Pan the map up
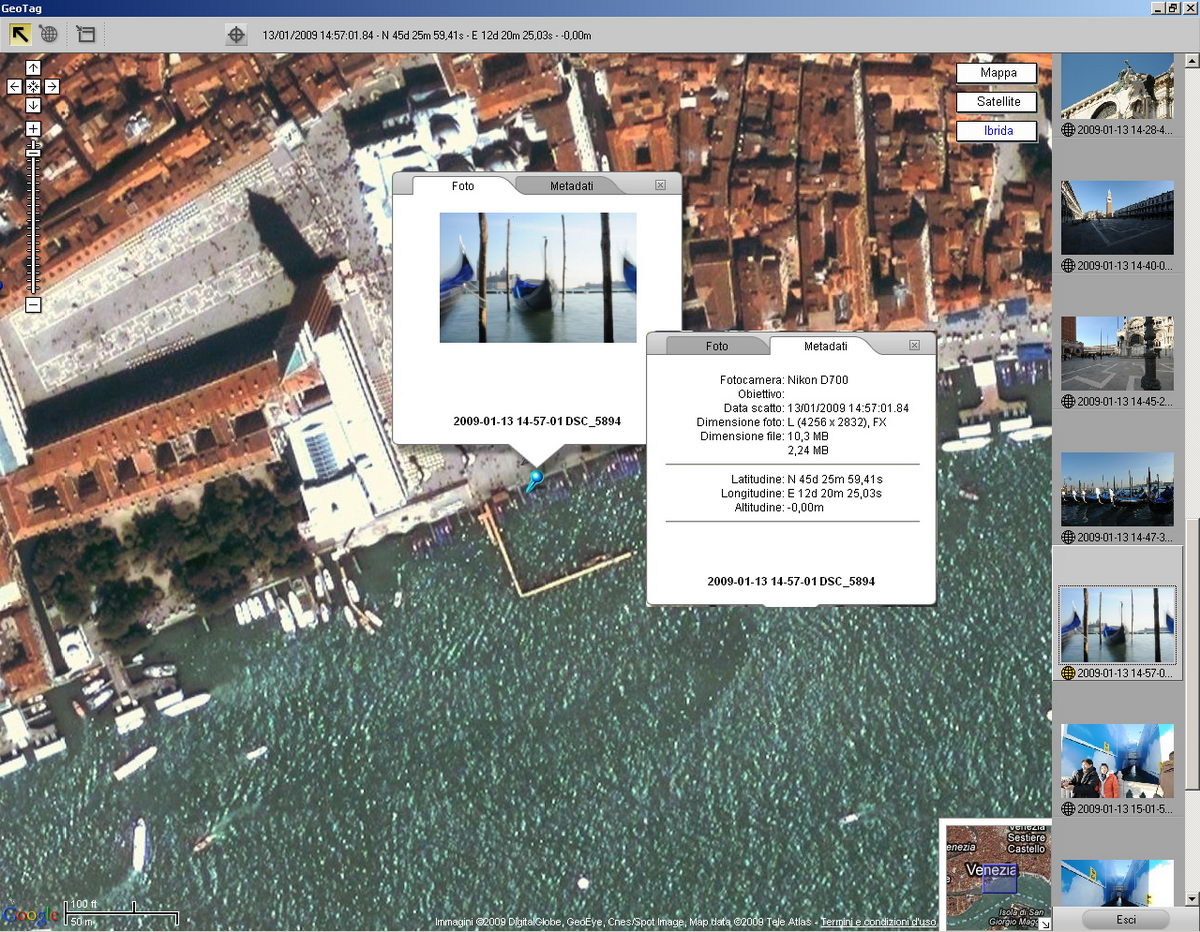This screenshot has height=932, width=1200. tap(33, 67)
